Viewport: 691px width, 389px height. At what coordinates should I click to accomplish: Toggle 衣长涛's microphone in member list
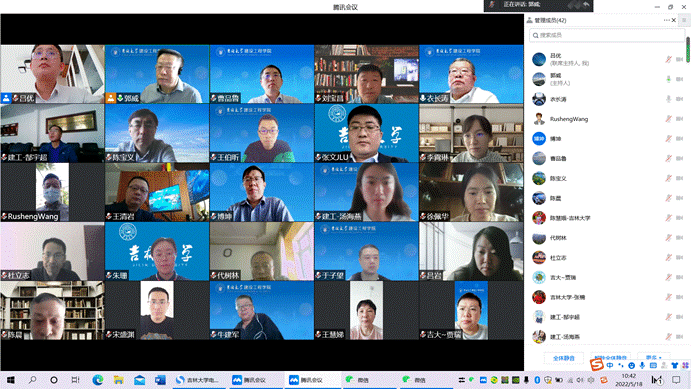pos(669,99)
